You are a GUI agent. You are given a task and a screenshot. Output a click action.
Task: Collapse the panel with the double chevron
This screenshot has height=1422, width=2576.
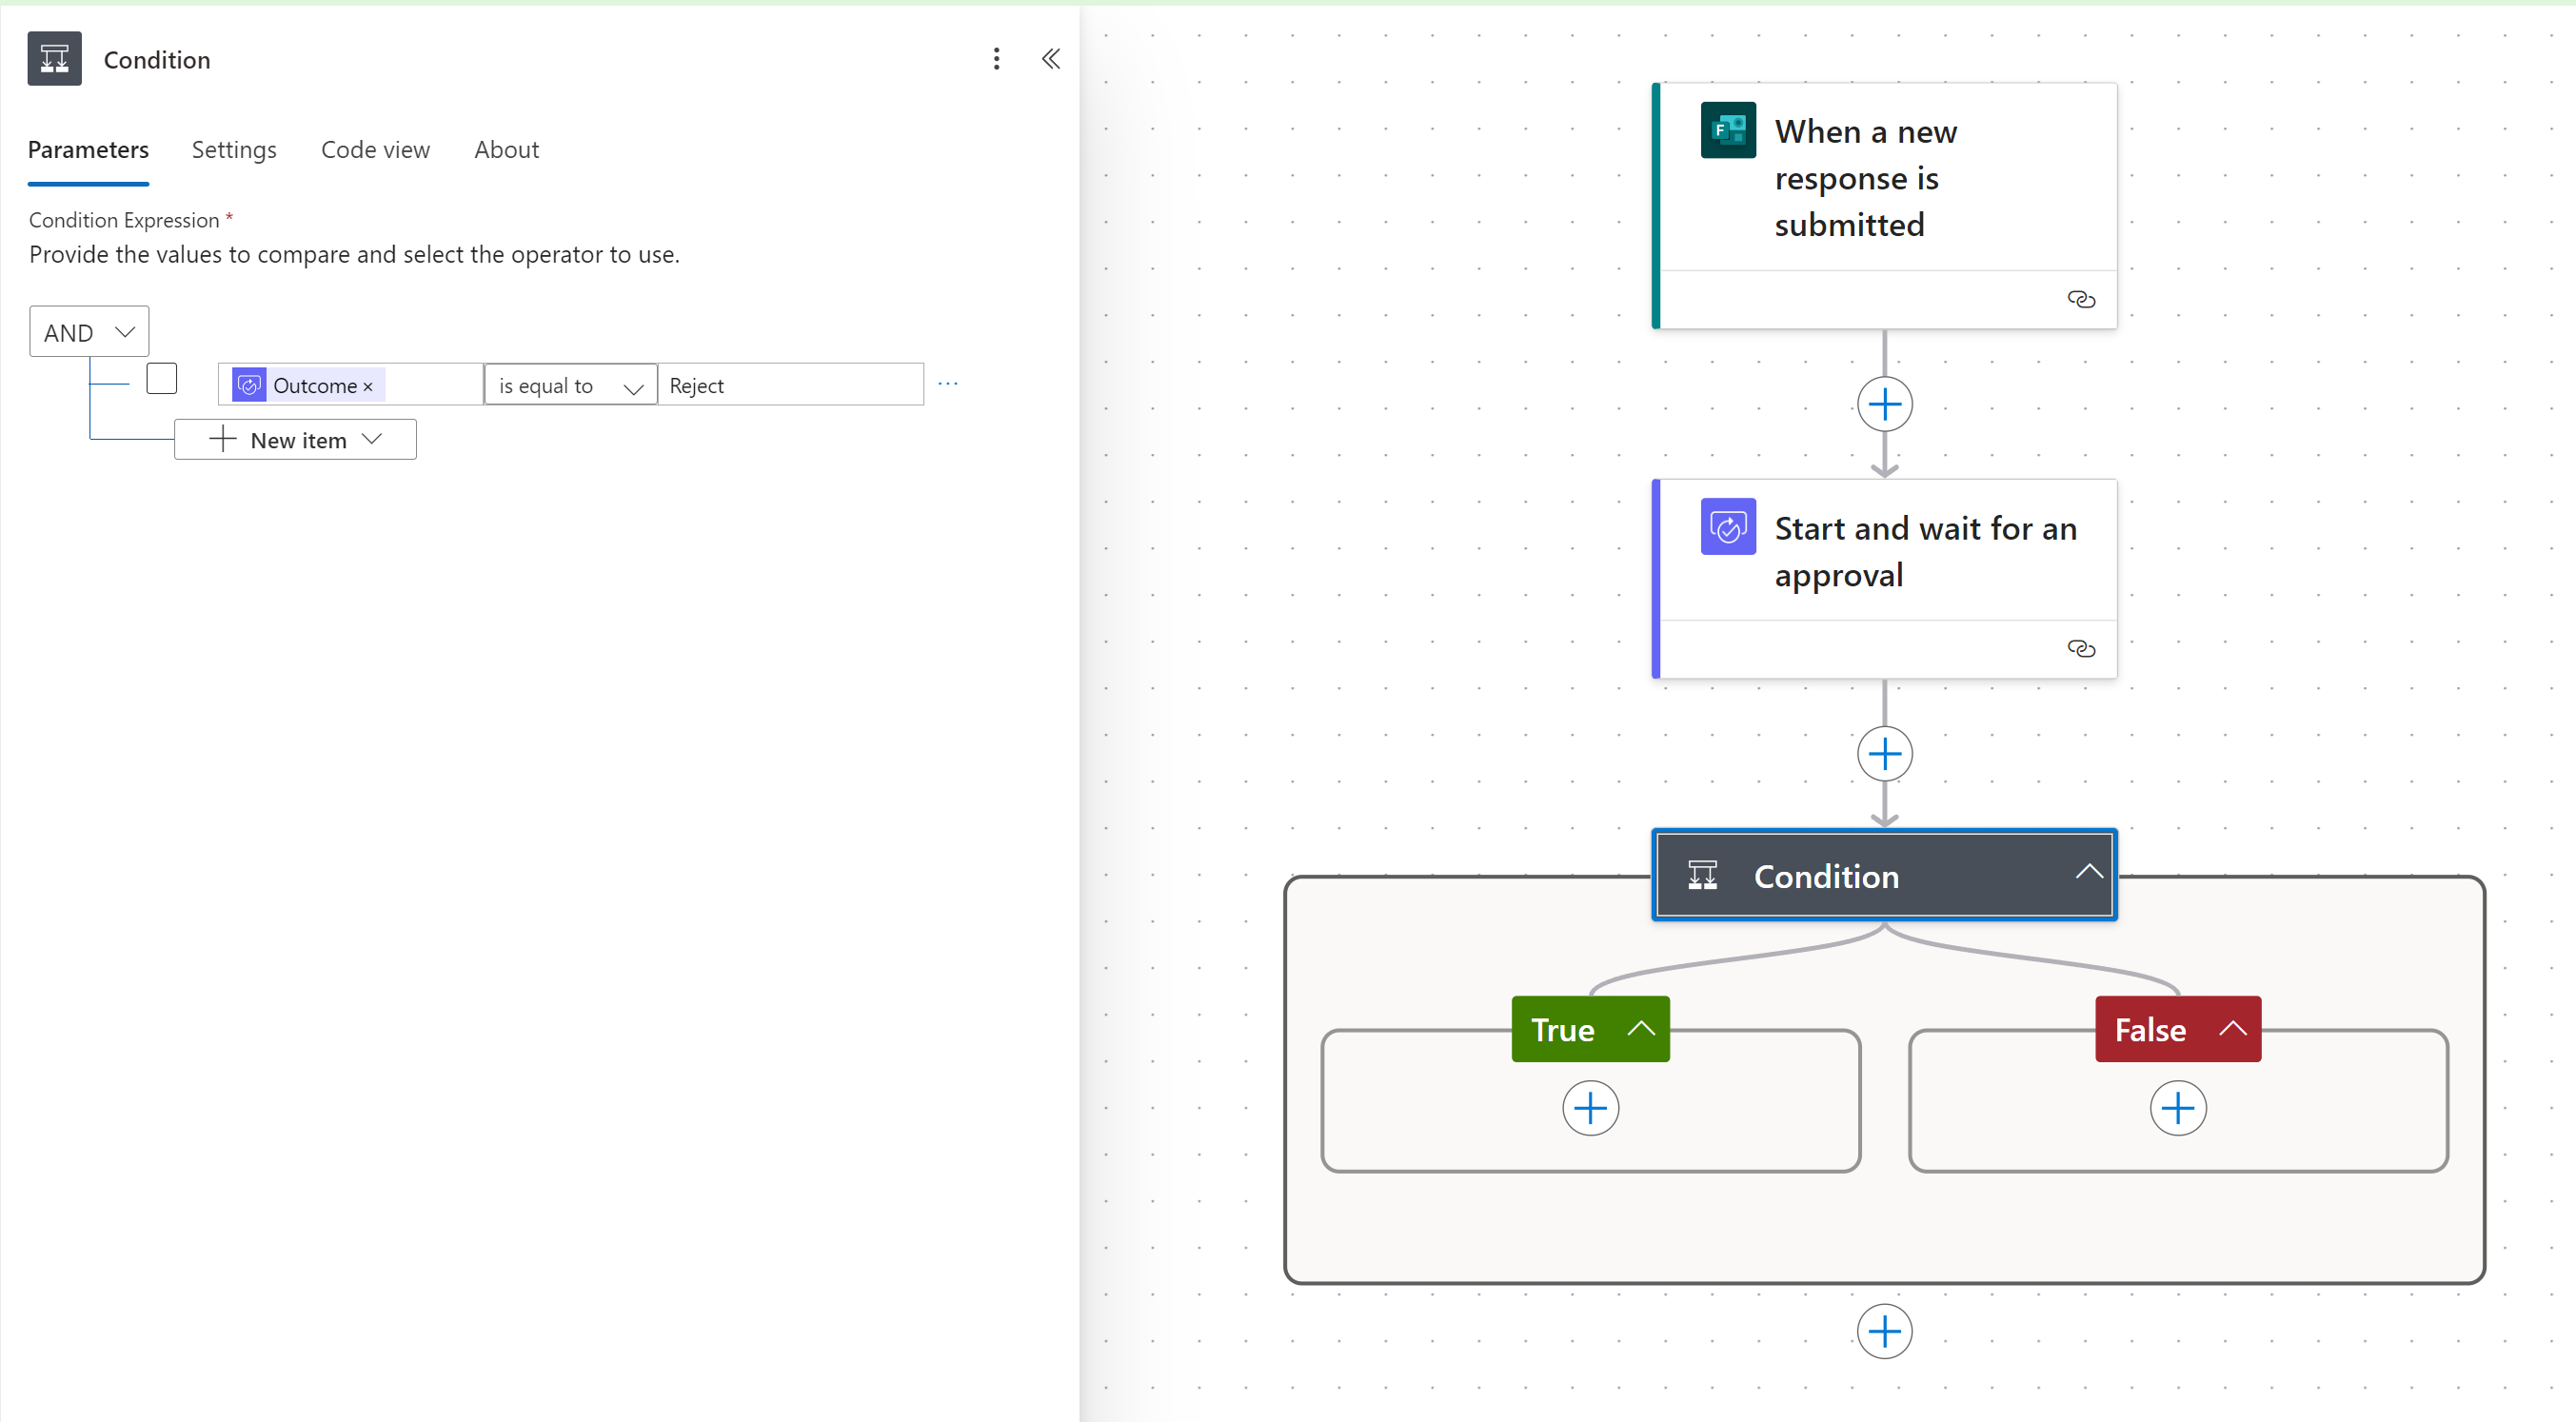(1050, 59)
